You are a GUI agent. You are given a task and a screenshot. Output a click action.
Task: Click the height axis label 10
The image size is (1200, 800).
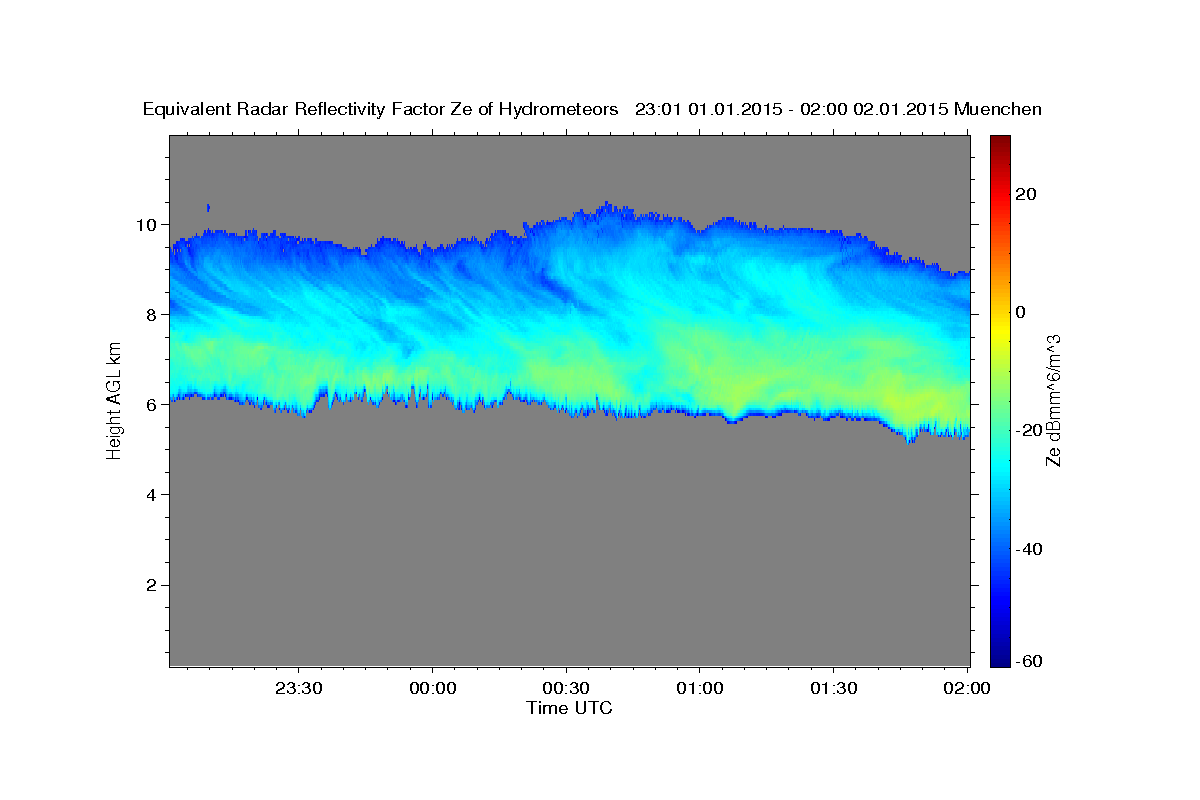(x=149, y=224)
